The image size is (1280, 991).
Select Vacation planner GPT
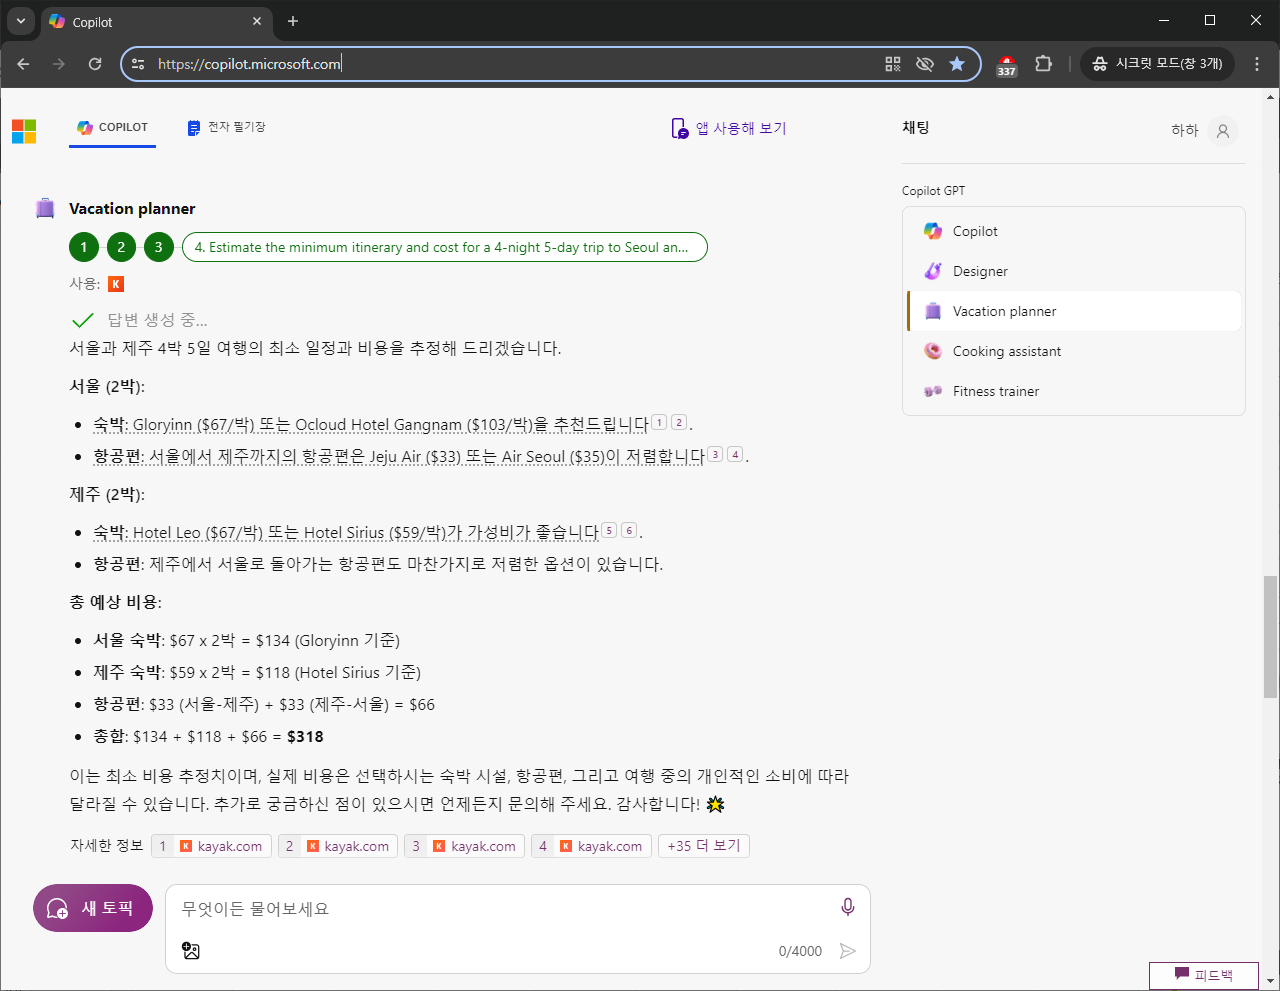point(1073,311)
